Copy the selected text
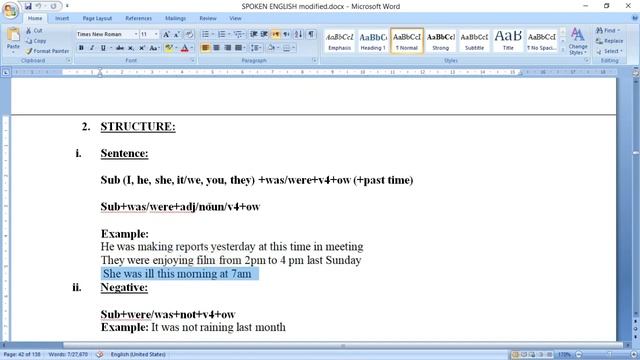The width and height of the screenshot is (640, 360). [x=36, y=41]
